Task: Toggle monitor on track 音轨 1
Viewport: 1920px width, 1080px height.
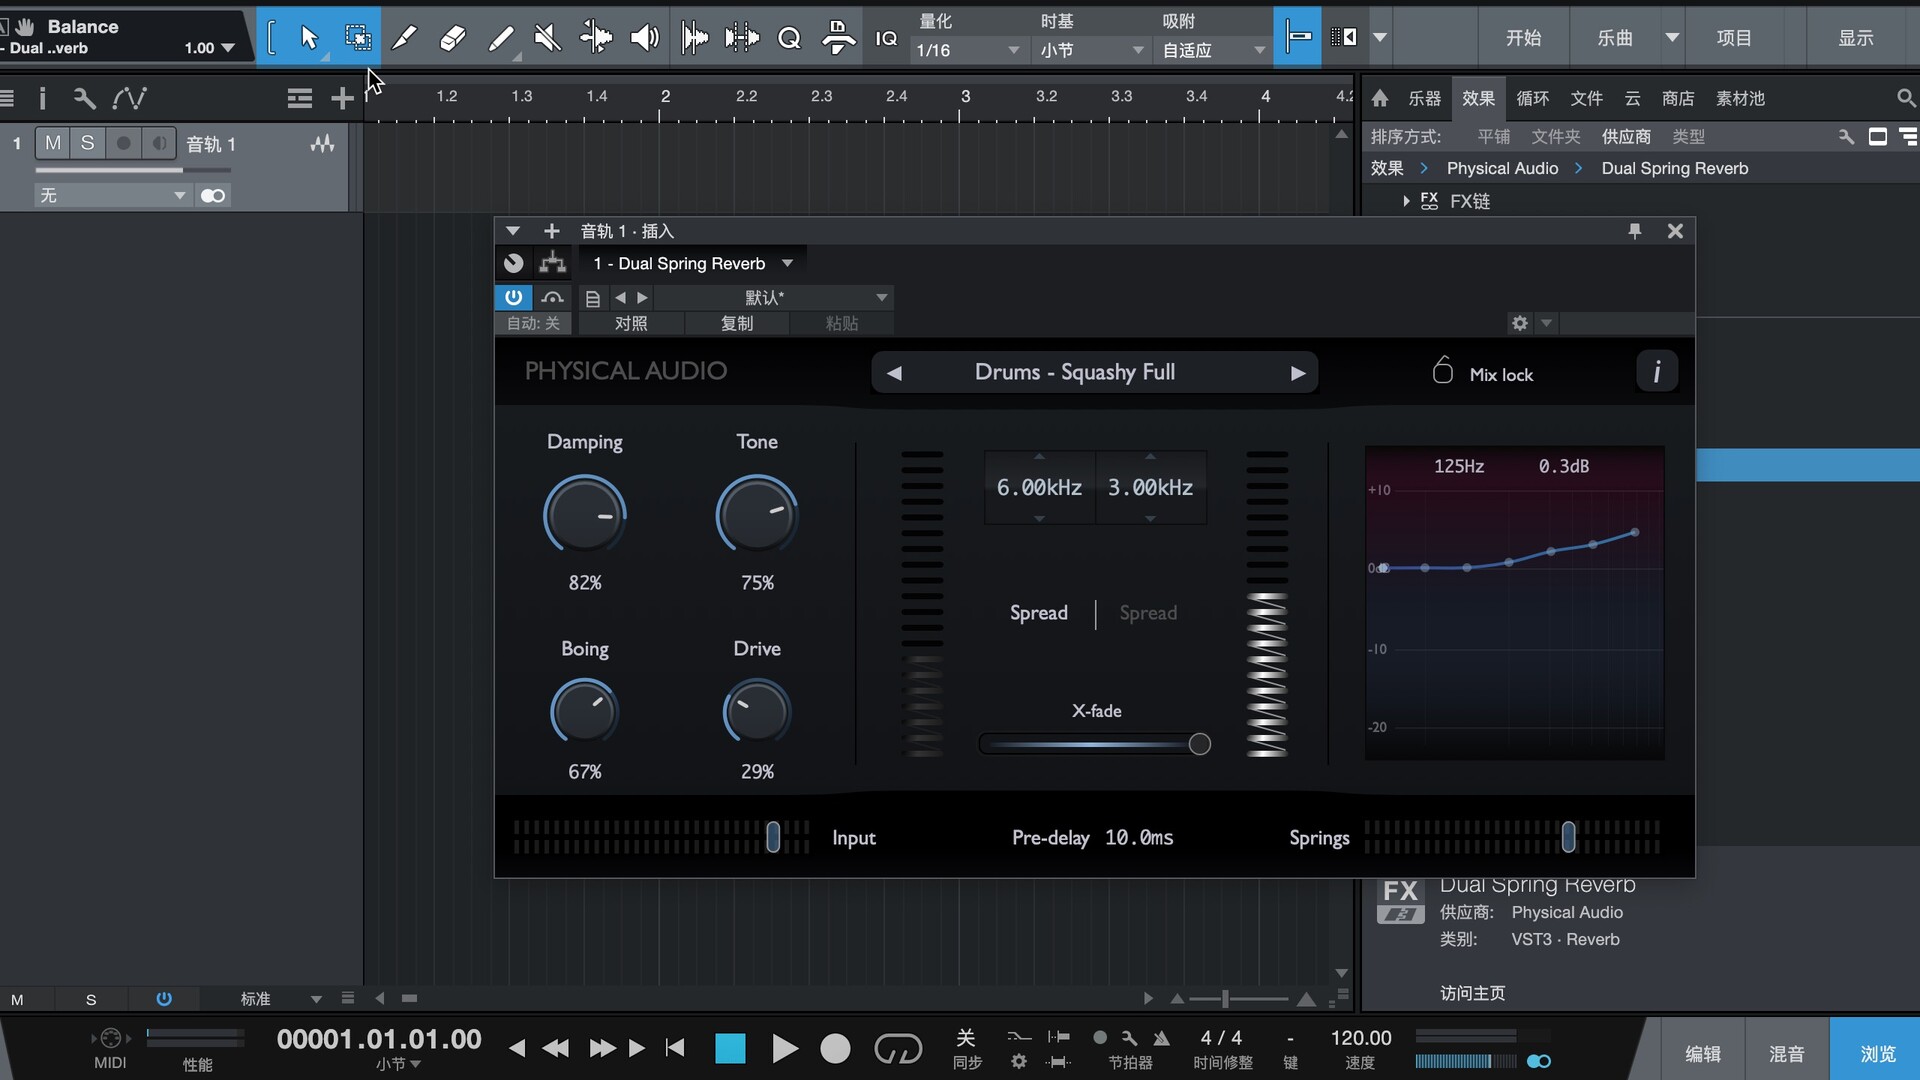Action: point(158,143)
